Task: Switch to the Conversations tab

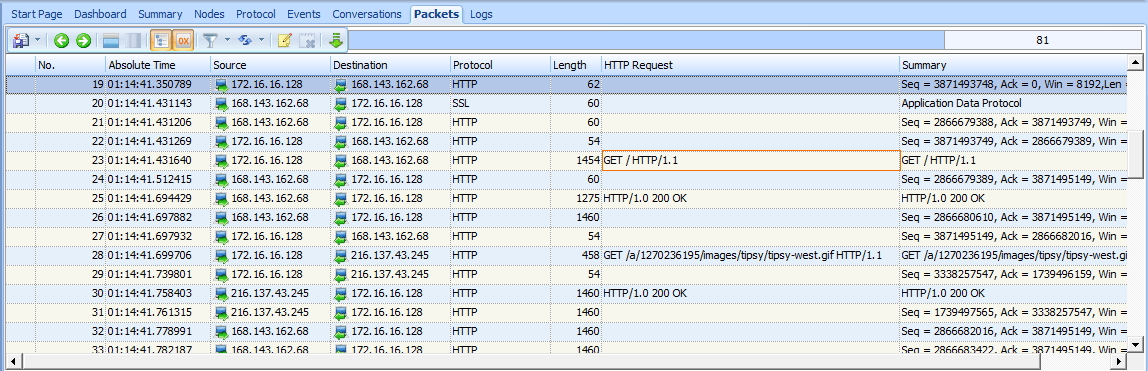Action: 367,14
